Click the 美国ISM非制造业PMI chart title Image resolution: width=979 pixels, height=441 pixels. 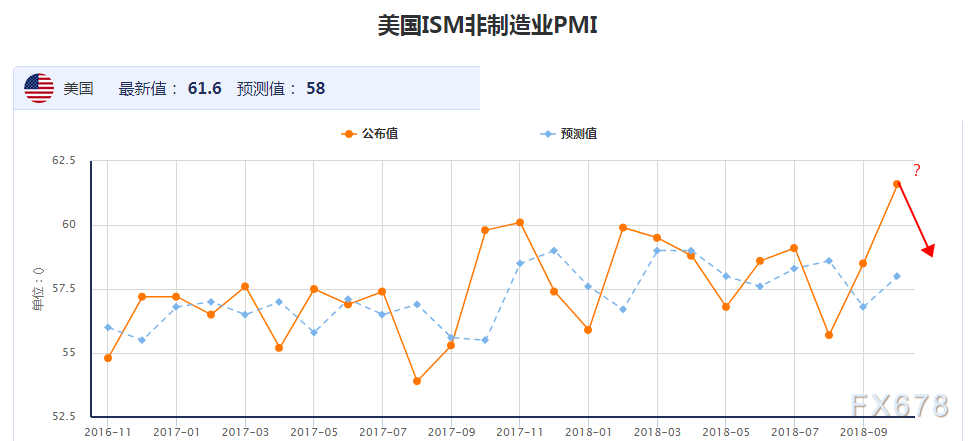point(488,26)
